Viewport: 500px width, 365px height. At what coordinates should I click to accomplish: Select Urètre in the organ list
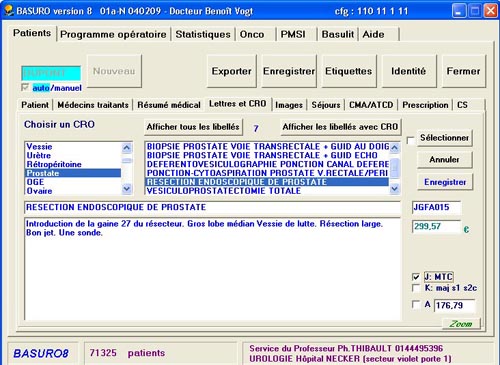coord(73,155)
